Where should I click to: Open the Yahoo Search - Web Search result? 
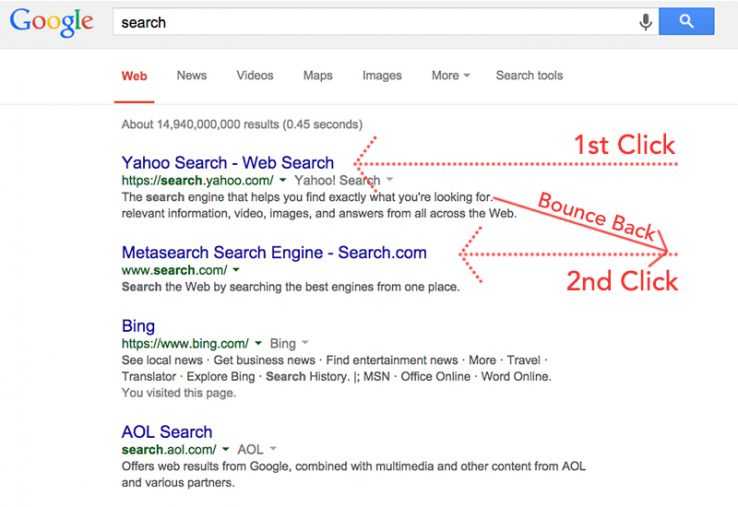(x=228, y=162)
